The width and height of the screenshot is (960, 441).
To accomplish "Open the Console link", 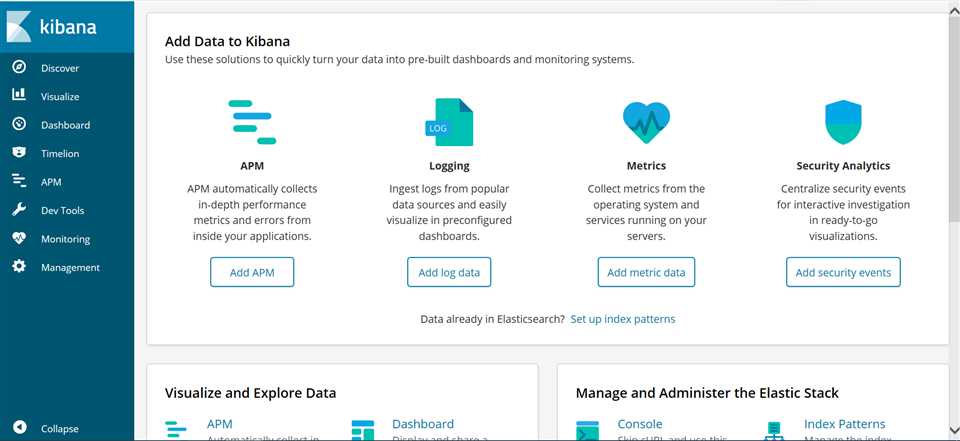I will tap(640, 424).
